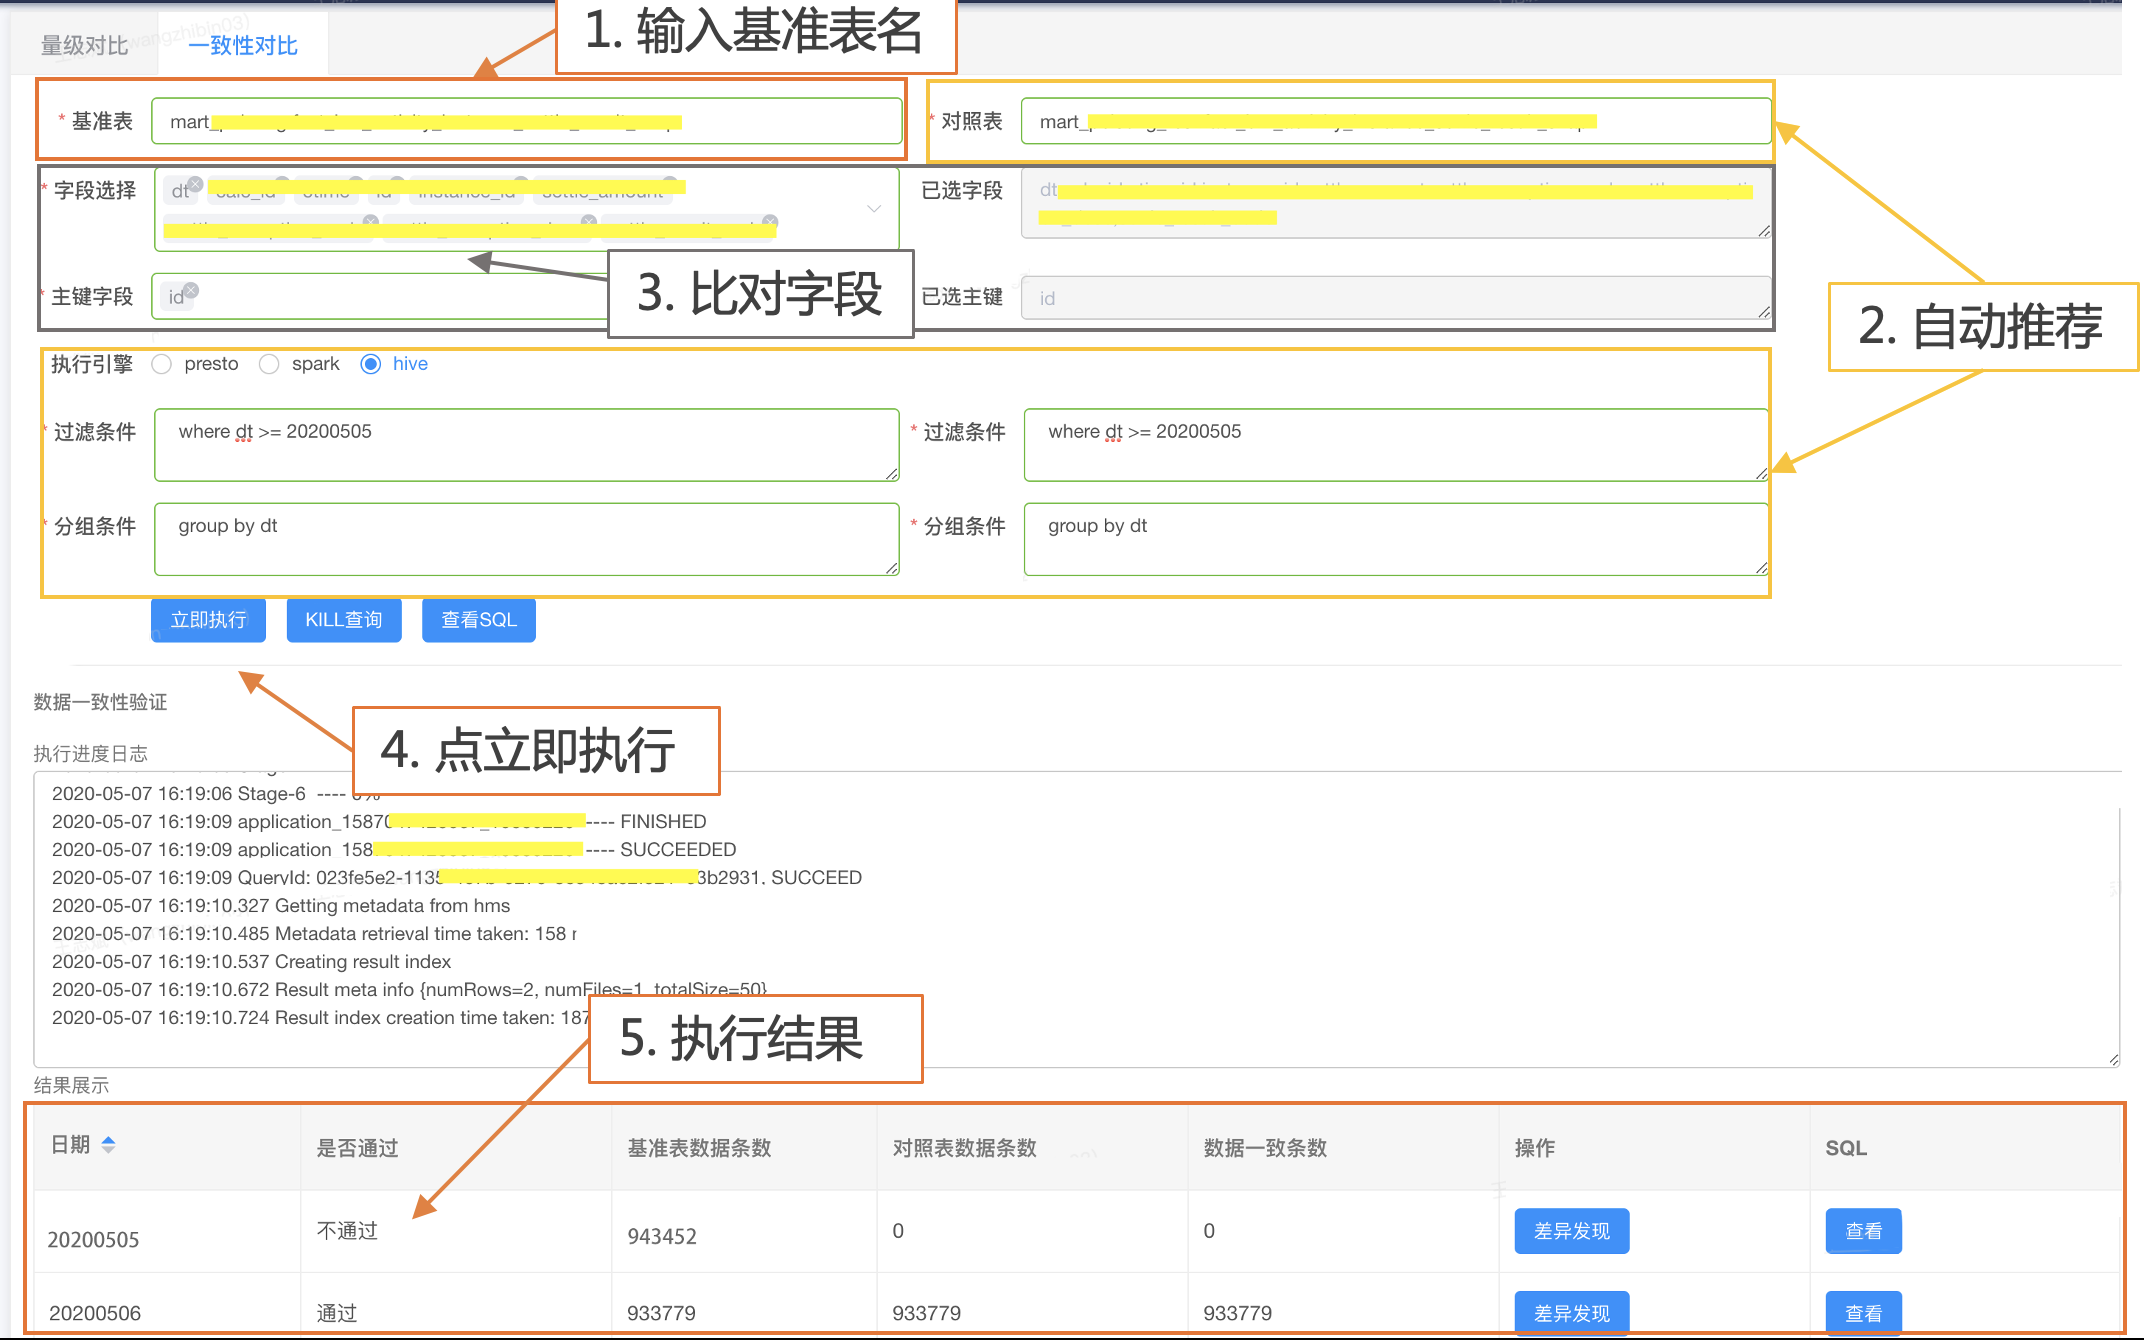Select presto execution engine
The image size is (2144, 1340).
(x=162, y=364)
